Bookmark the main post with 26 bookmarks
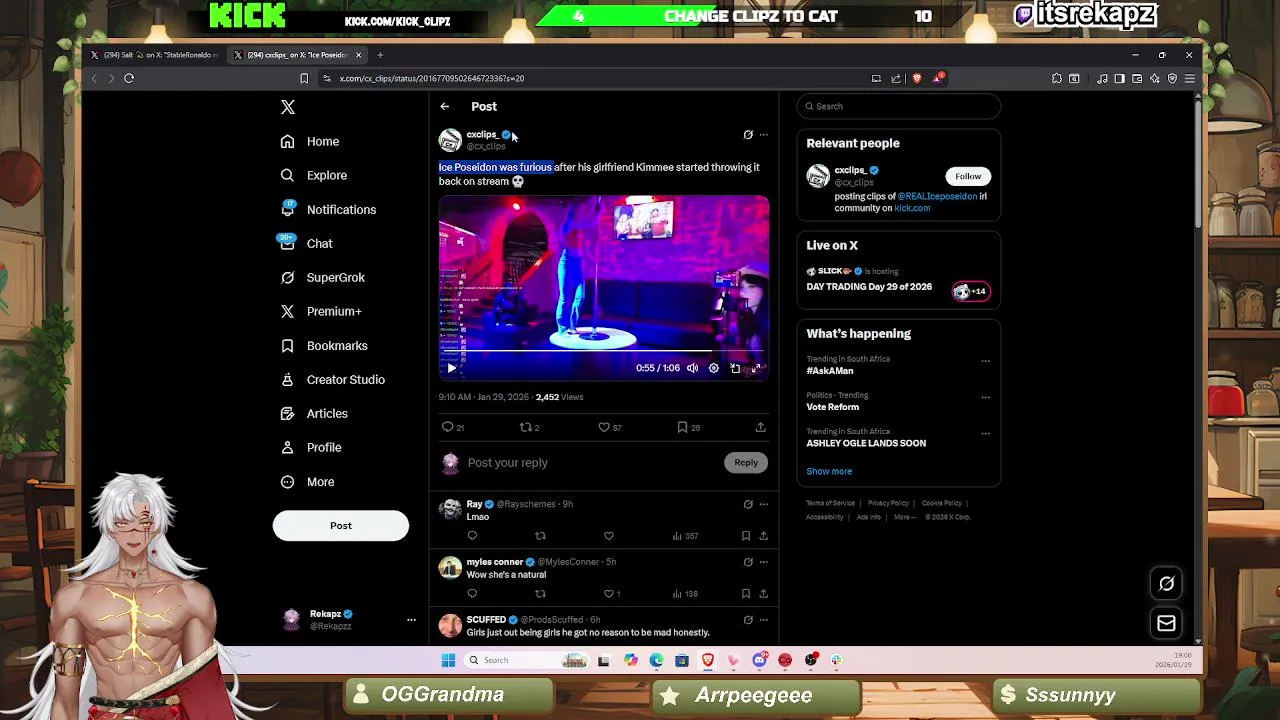The width and height of the screenshot is (1280, 720). pos(688,427)
